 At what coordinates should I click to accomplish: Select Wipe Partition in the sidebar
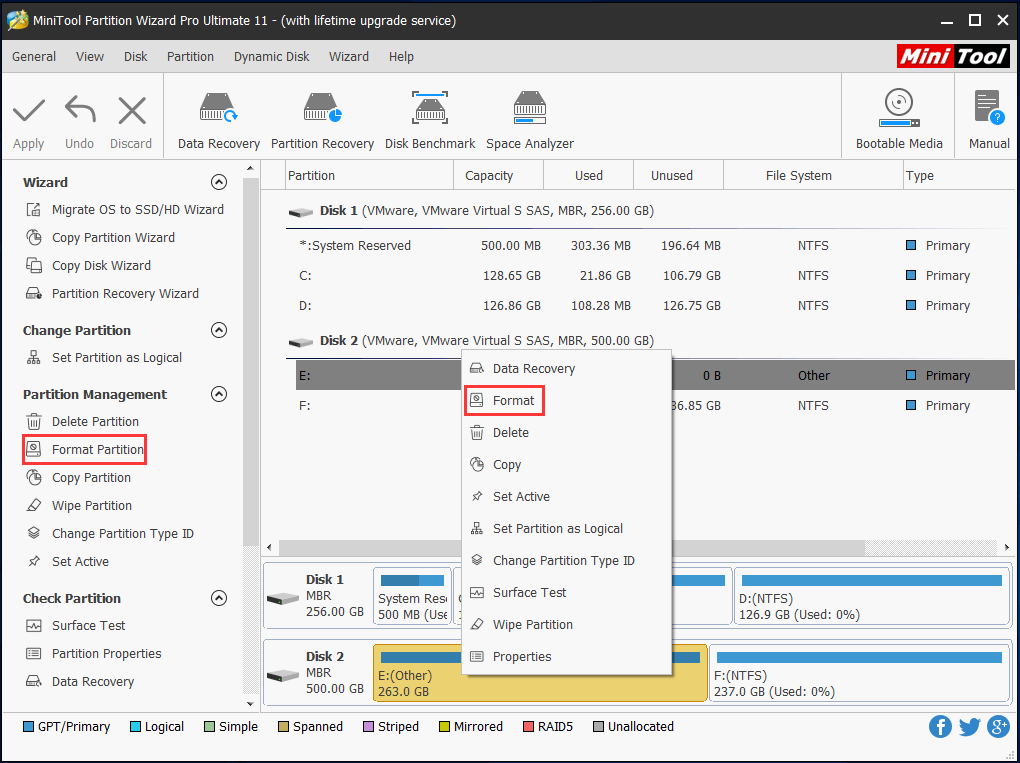[x=79, y=505]
